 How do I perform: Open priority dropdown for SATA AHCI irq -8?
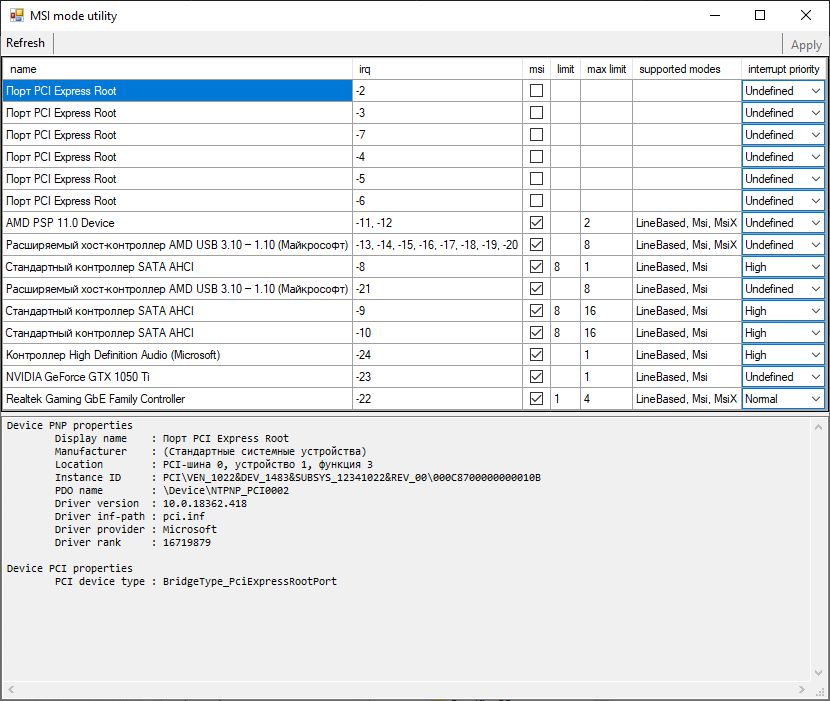783,267
